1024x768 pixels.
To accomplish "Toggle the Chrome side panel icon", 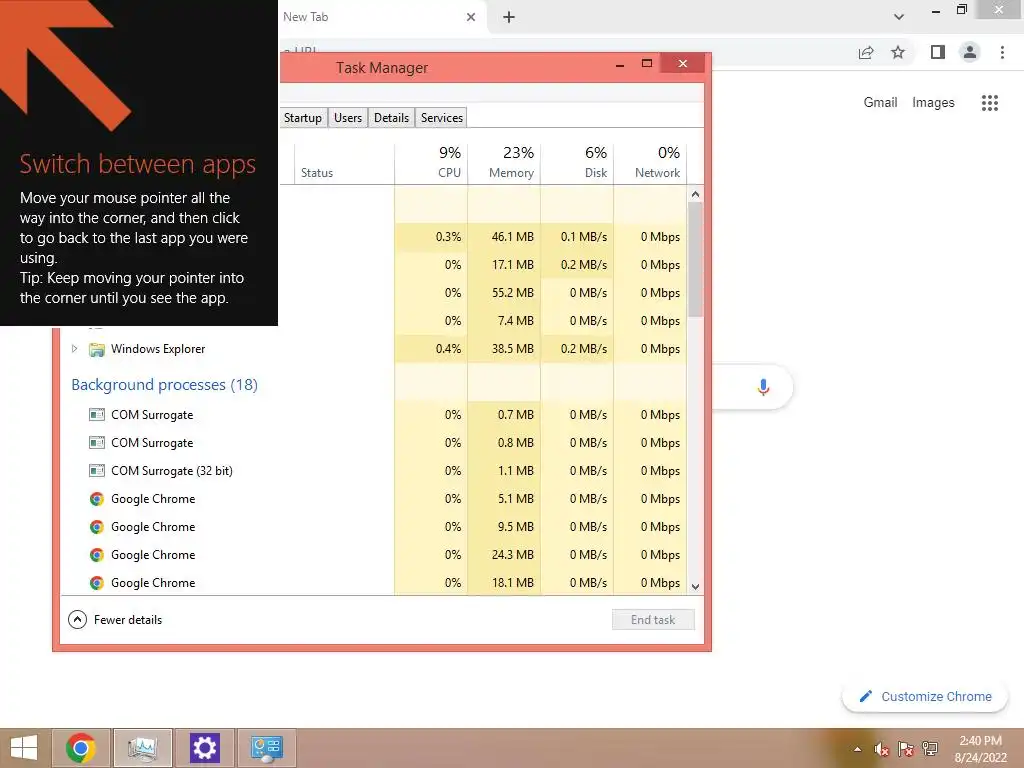I will point(938,52).
